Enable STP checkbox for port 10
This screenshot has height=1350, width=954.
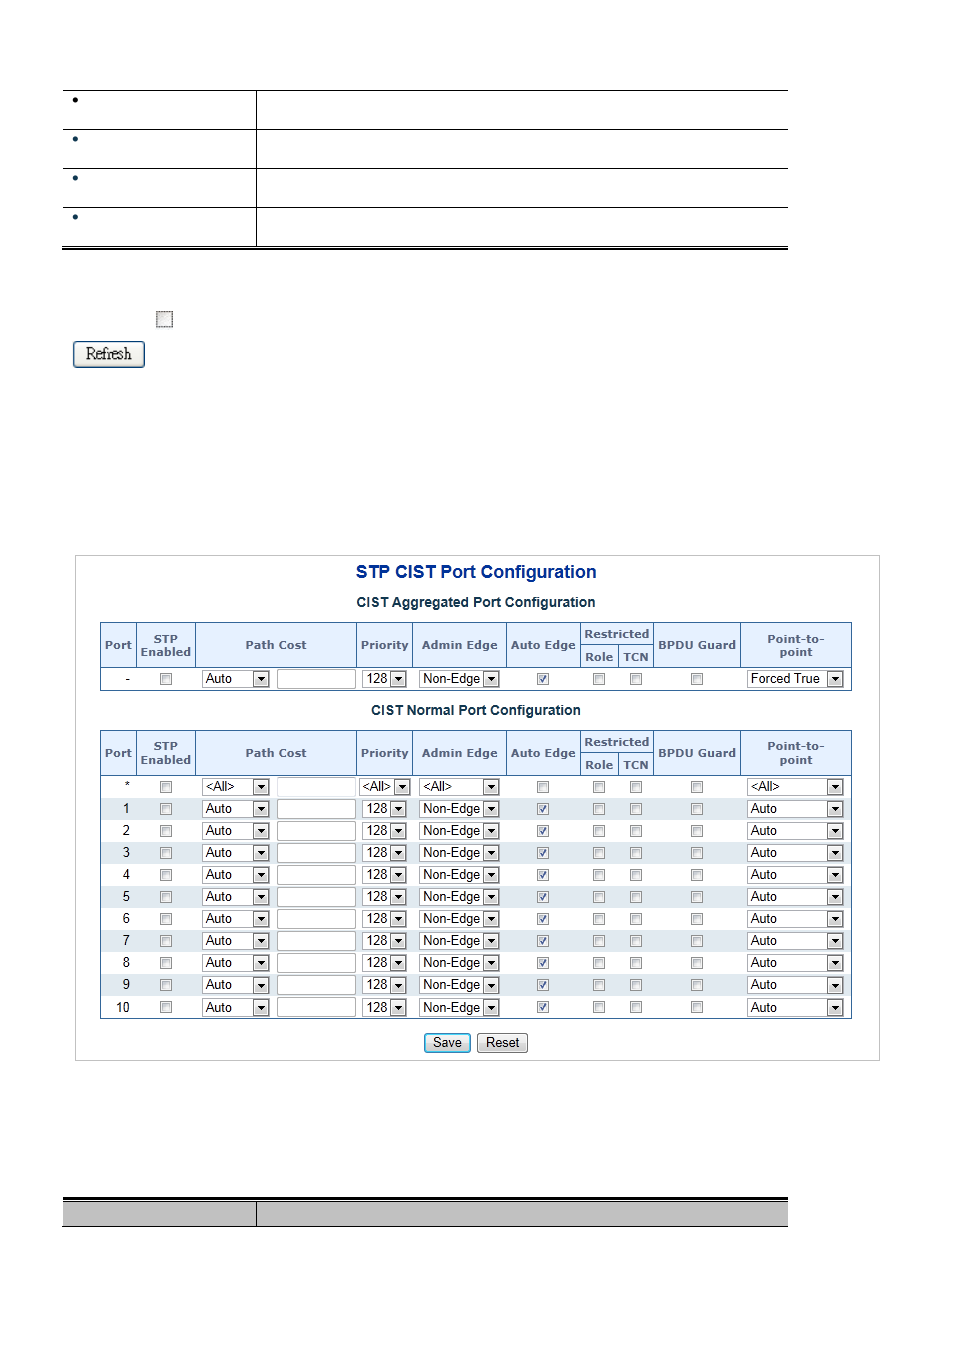click(x=166, y=1007)
